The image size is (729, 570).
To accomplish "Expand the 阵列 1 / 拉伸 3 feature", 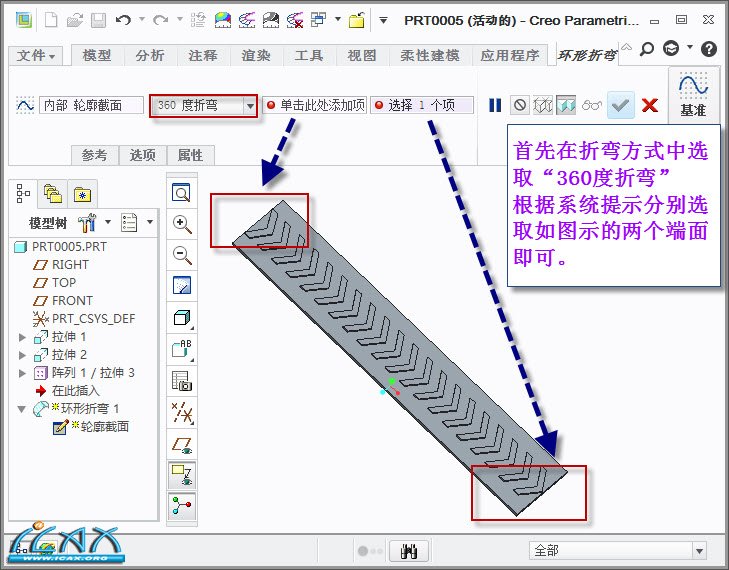I will tap(22, 373).
